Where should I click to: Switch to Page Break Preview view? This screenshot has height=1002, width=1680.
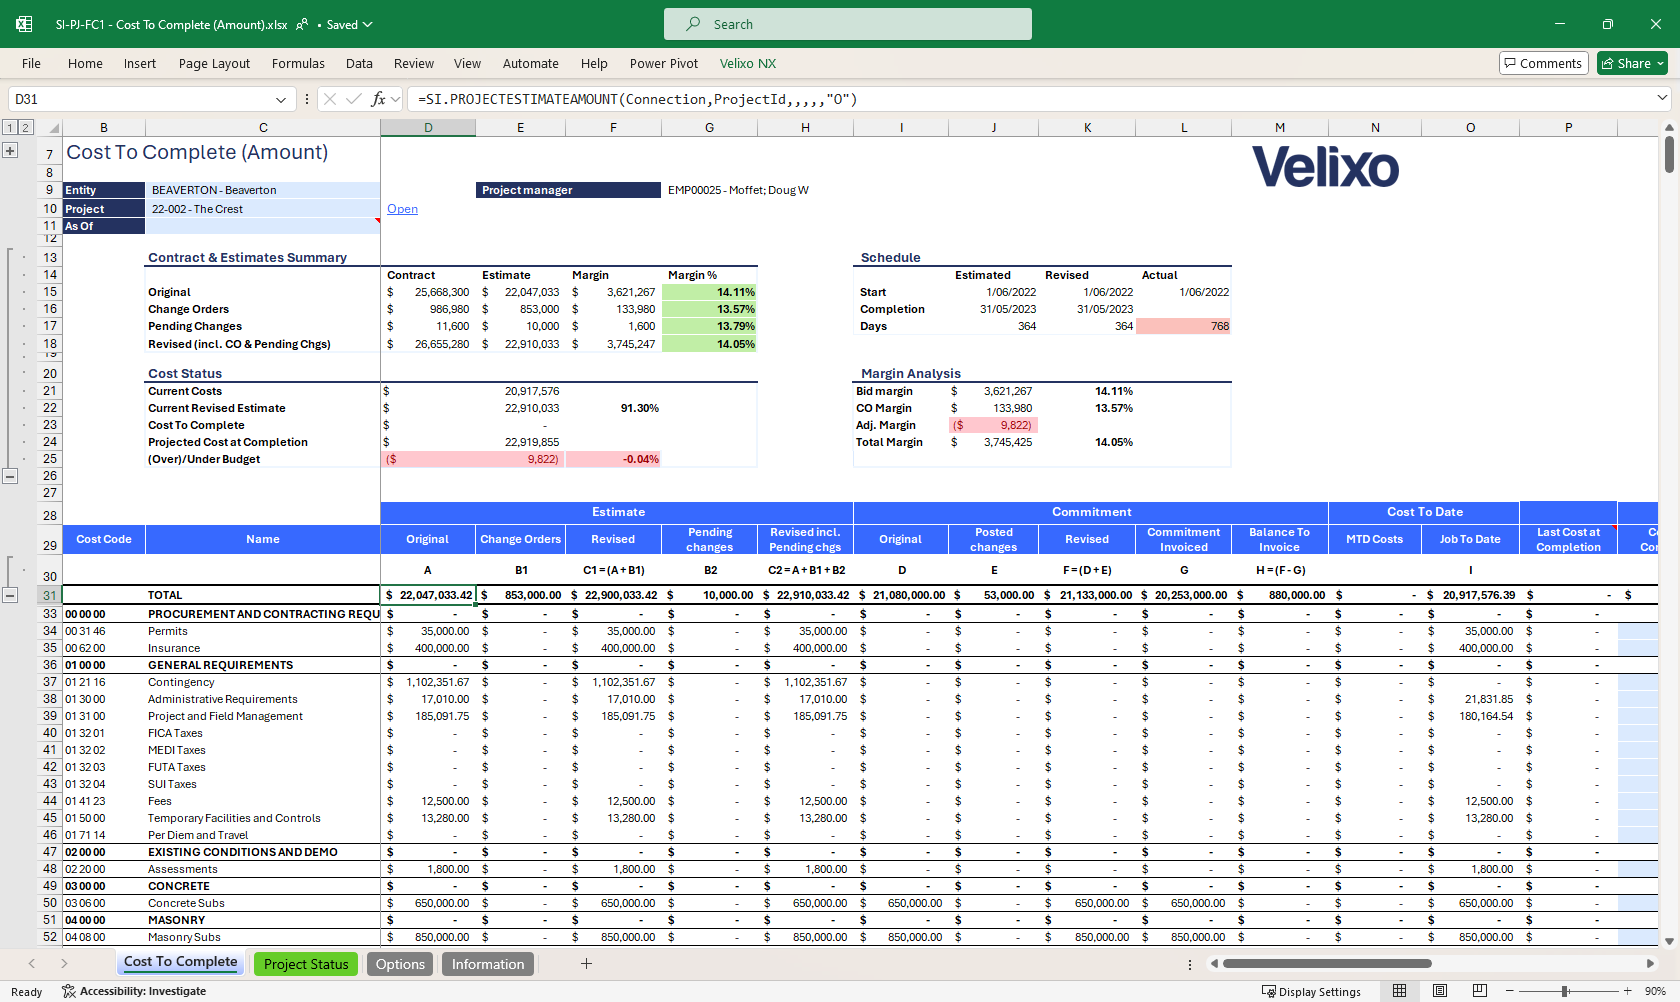1479,991
